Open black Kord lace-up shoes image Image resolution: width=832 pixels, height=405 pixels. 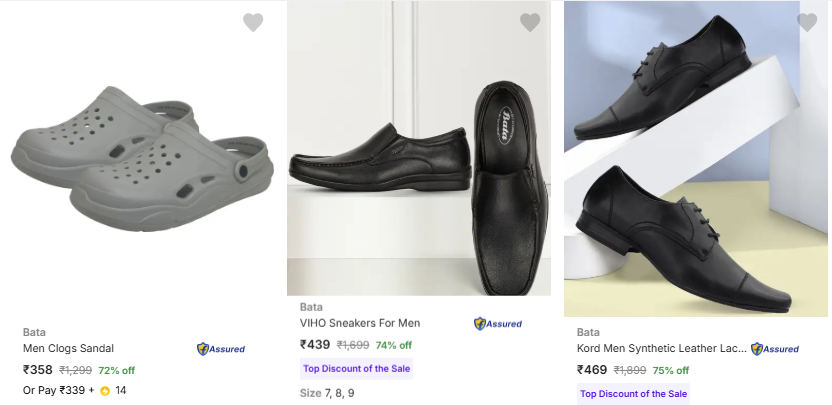pos(695,160)
